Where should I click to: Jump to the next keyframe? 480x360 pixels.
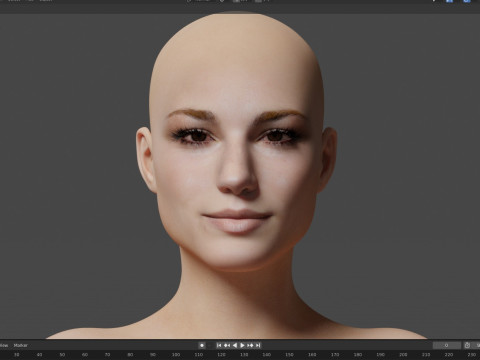point(250,345)
